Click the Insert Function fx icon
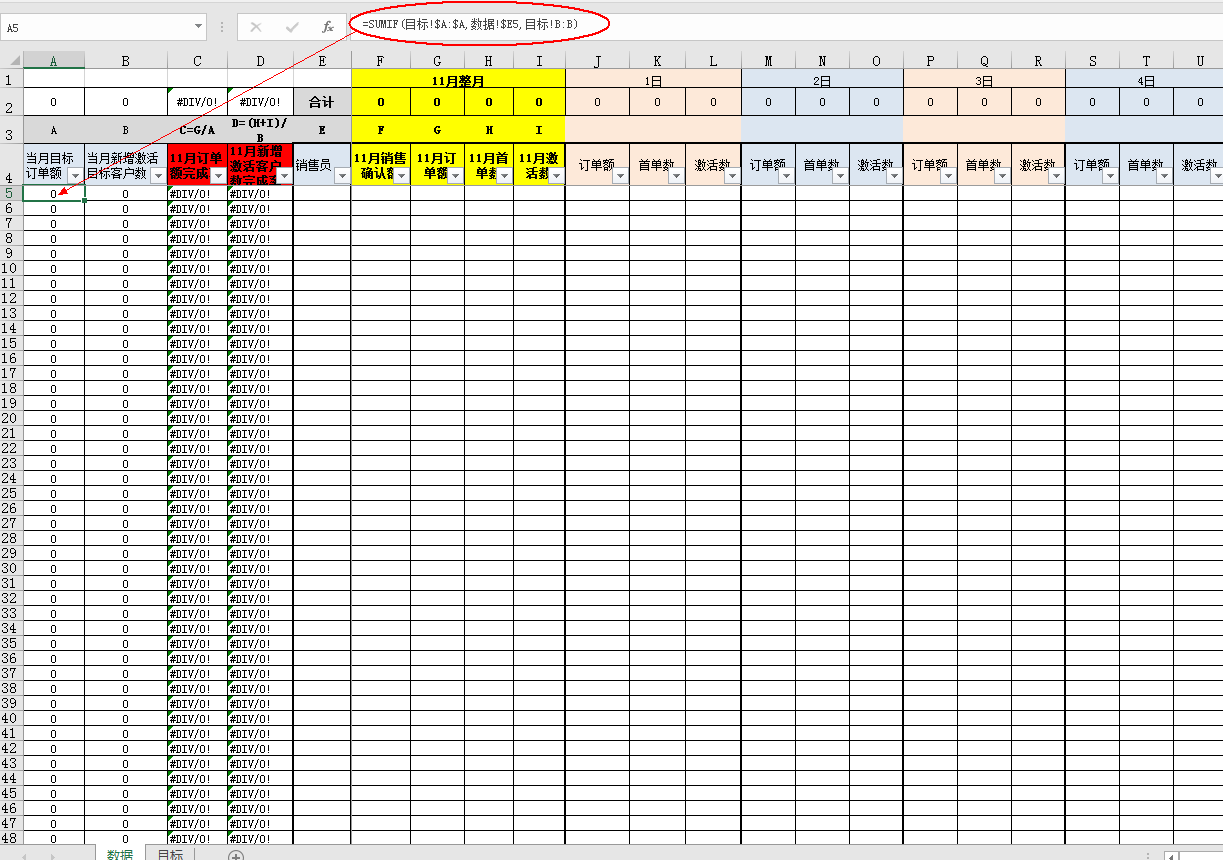 pyautogui.click(x=327, y=27)
